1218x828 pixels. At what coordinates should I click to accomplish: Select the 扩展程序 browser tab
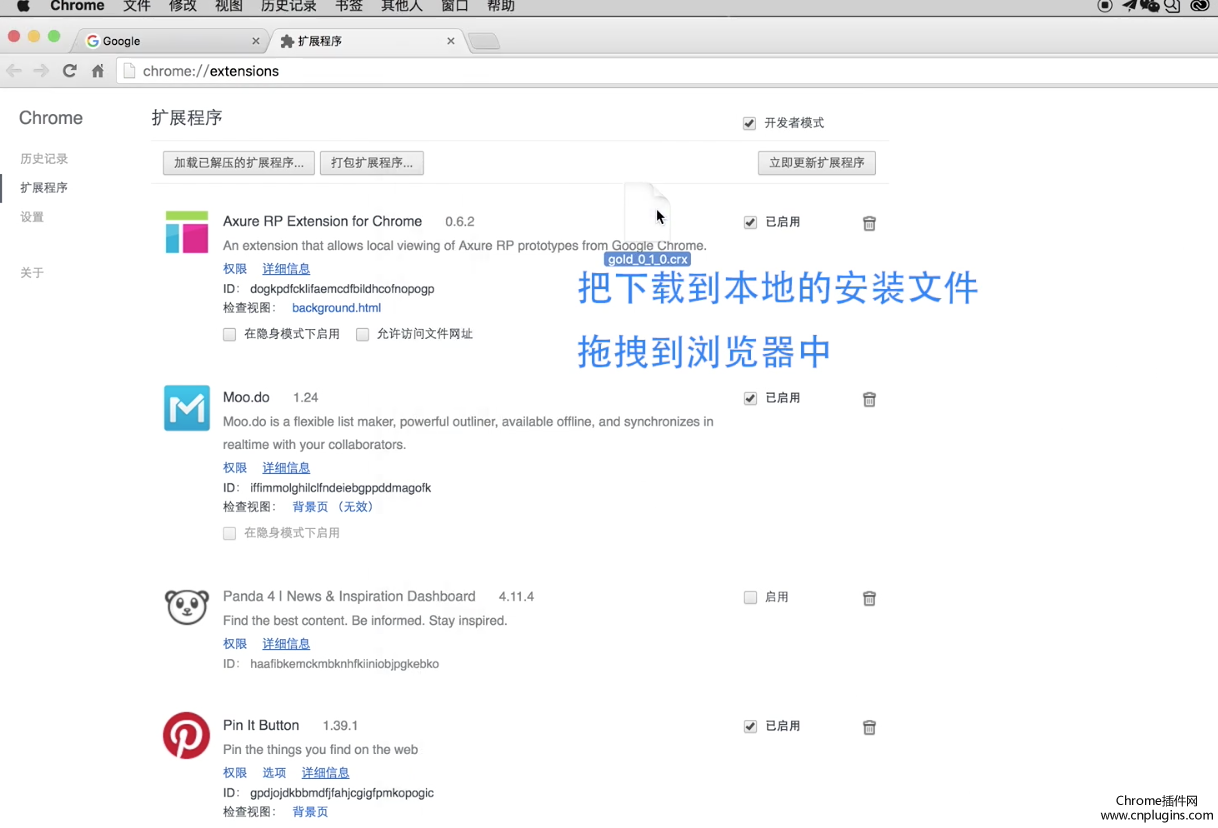[x=366, y=41]
